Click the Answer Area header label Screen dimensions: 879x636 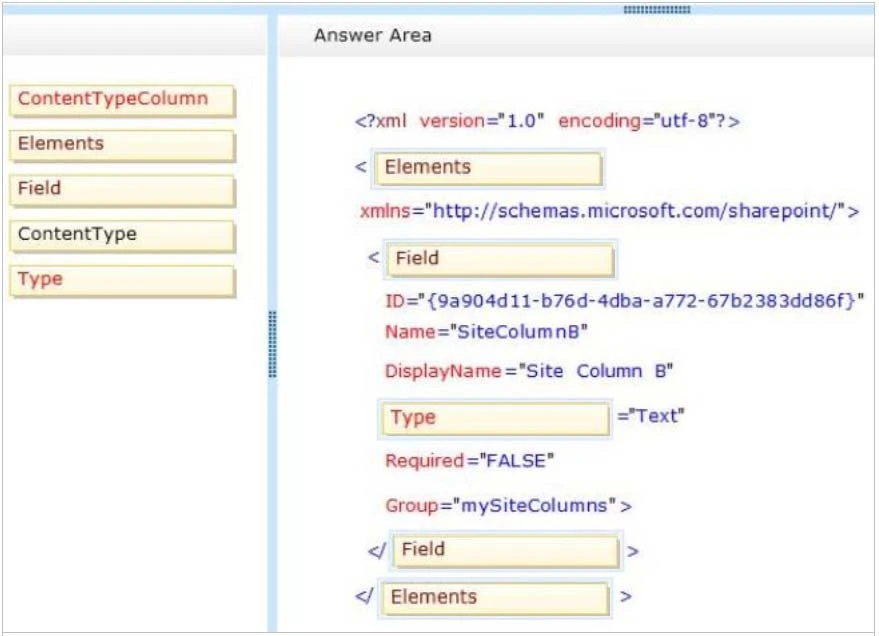[372, 36]
